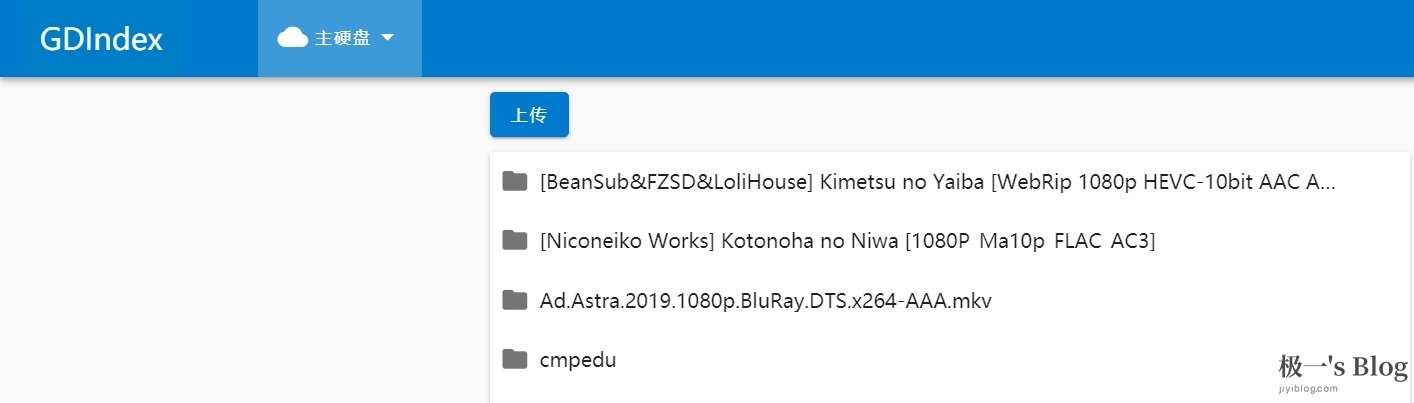Viewport: 1414px width, 403px height.
Task: Click the empty area of the blue header bar
Action: click(900, 38)
